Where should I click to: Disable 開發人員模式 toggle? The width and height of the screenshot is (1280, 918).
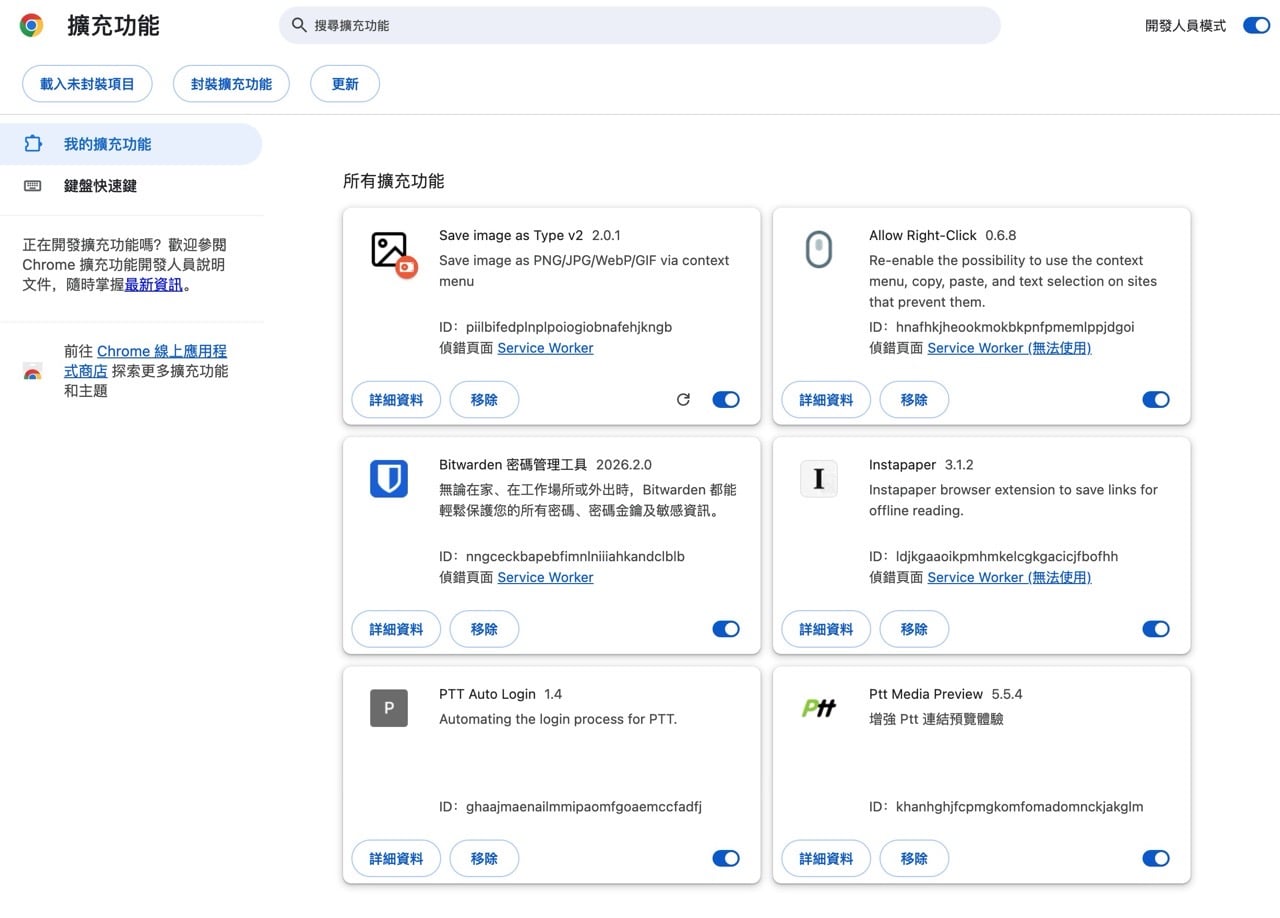click(1256, 25)
